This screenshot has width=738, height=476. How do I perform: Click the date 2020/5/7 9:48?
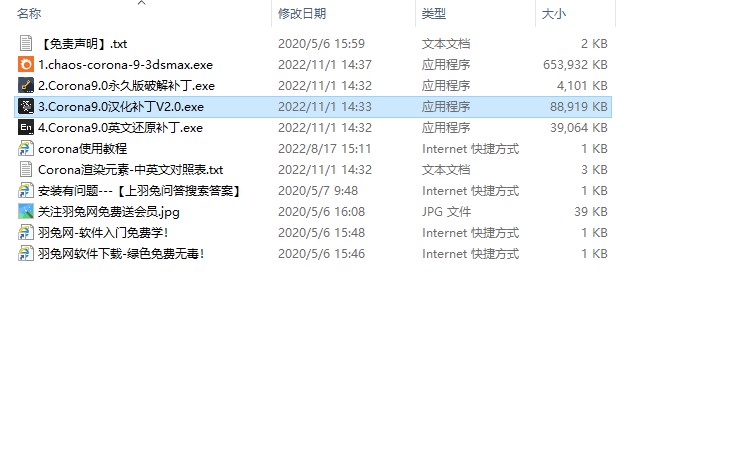tap(318, 191)
